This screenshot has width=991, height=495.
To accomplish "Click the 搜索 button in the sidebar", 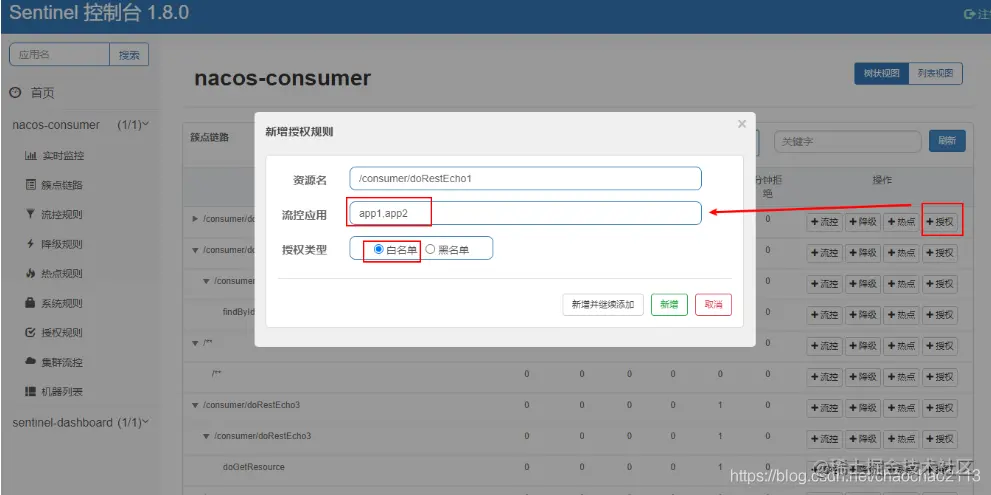I will (129, 55).
